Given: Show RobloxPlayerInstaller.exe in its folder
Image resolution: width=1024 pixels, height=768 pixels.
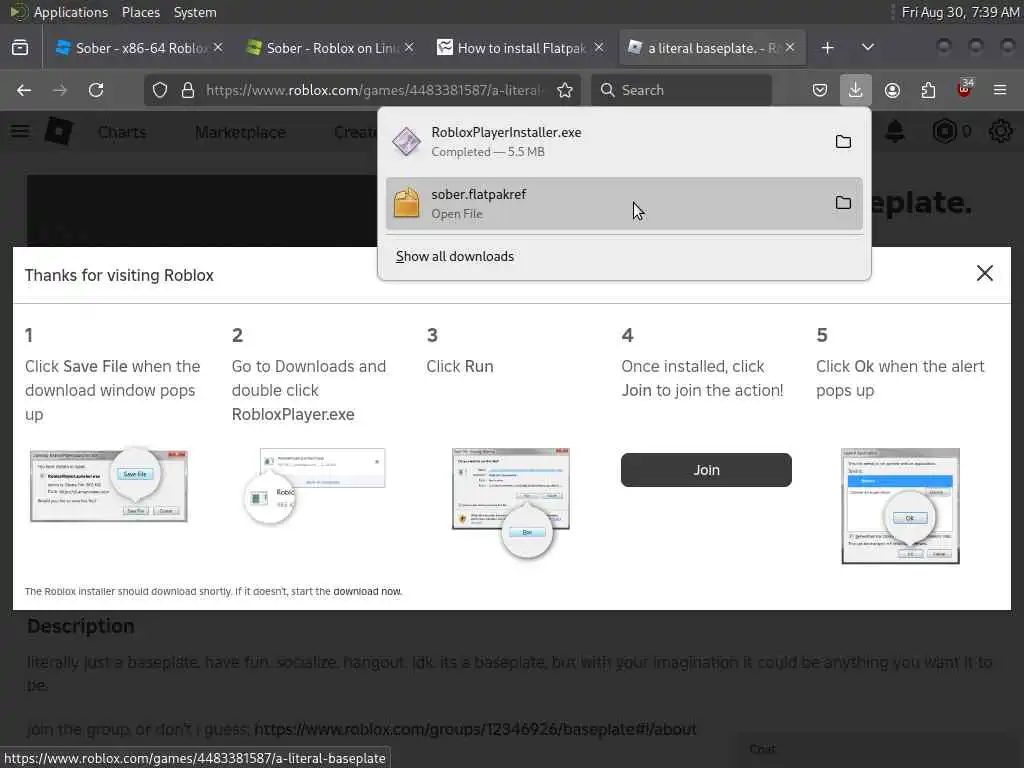Looking at the screenshot, I should (x=843, y=142).
